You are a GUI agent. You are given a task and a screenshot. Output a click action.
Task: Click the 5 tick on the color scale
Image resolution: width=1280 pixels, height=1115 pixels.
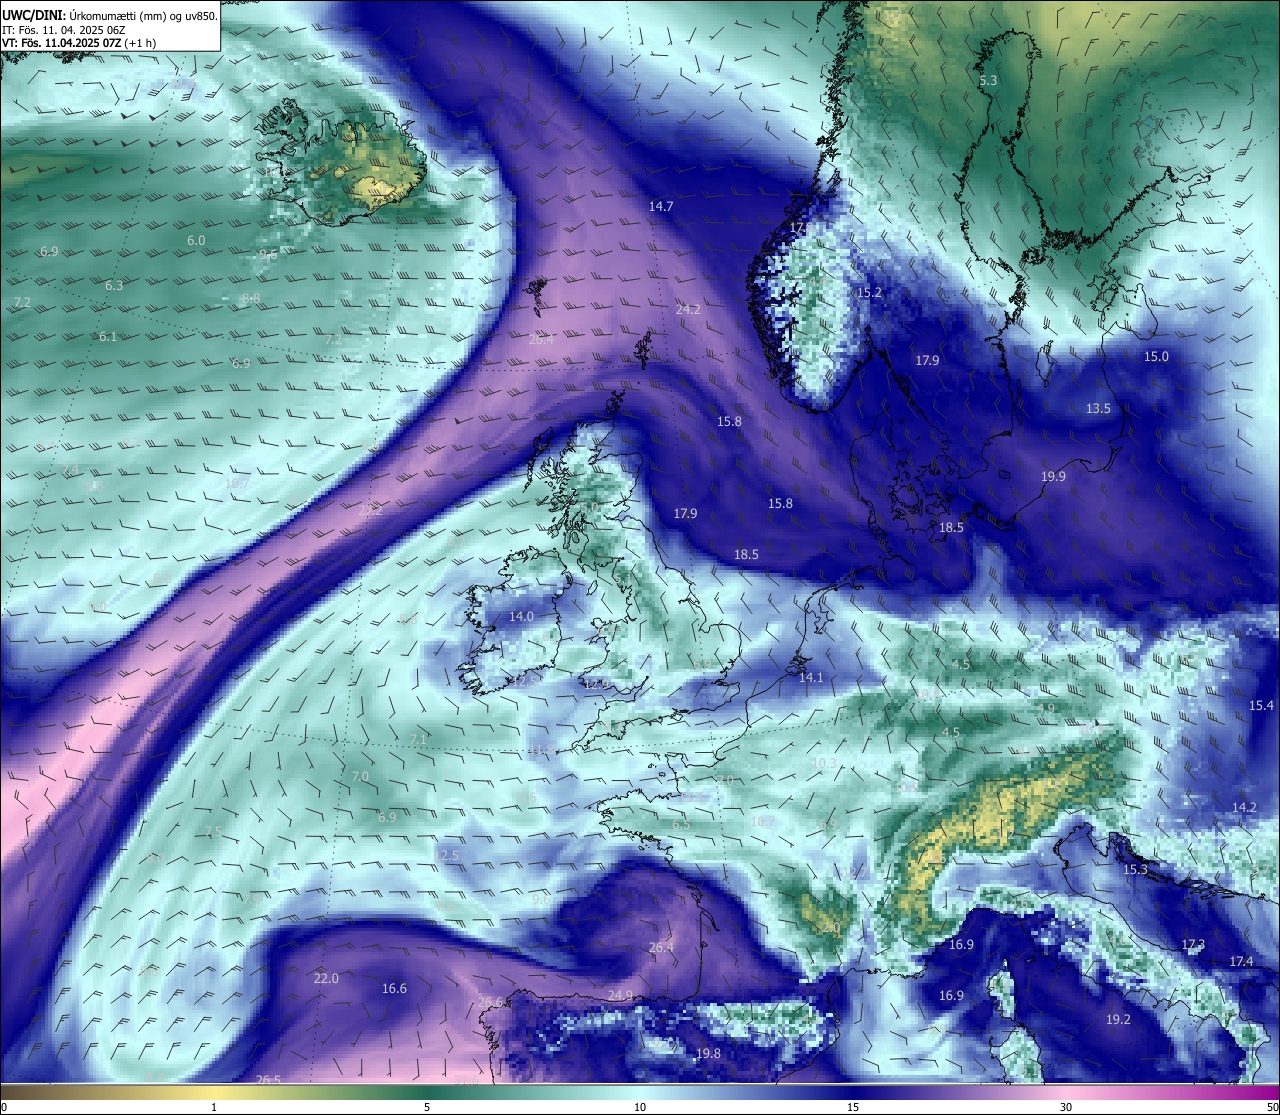coord(427,1107)
